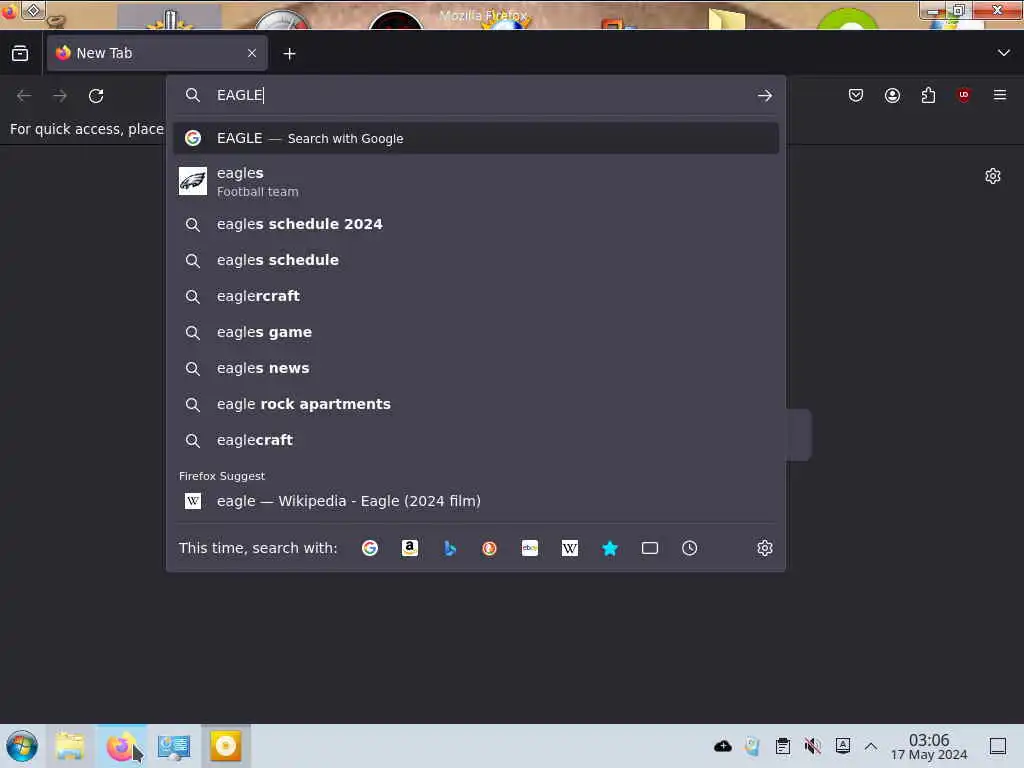Search history using the clock icon
1024x768 pixels.
pyautogui.click(x=690, y=548)
